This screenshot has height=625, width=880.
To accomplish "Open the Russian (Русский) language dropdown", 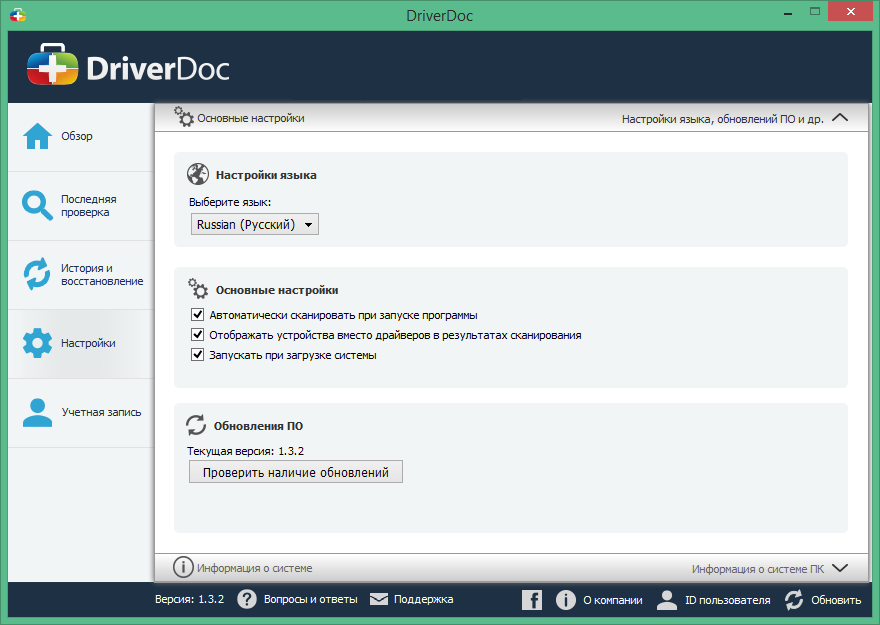I will click(x=255, y=224).
